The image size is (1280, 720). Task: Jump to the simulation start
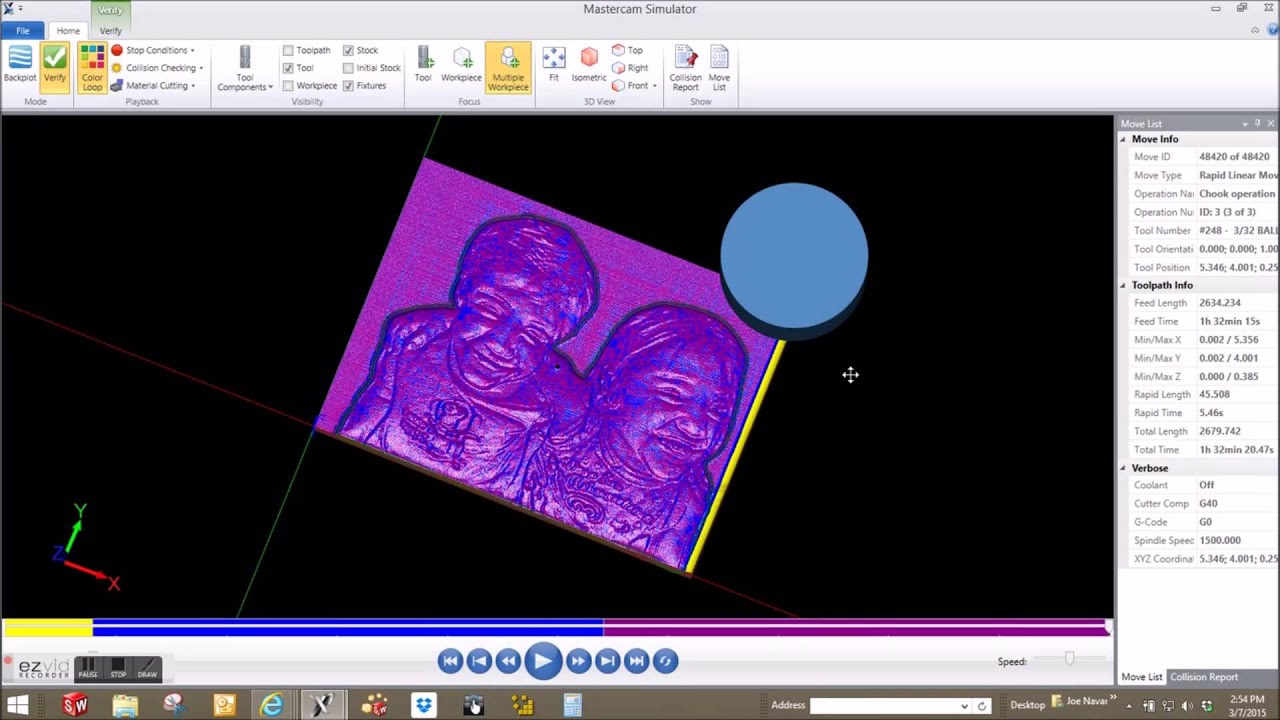tap(450, 661)
